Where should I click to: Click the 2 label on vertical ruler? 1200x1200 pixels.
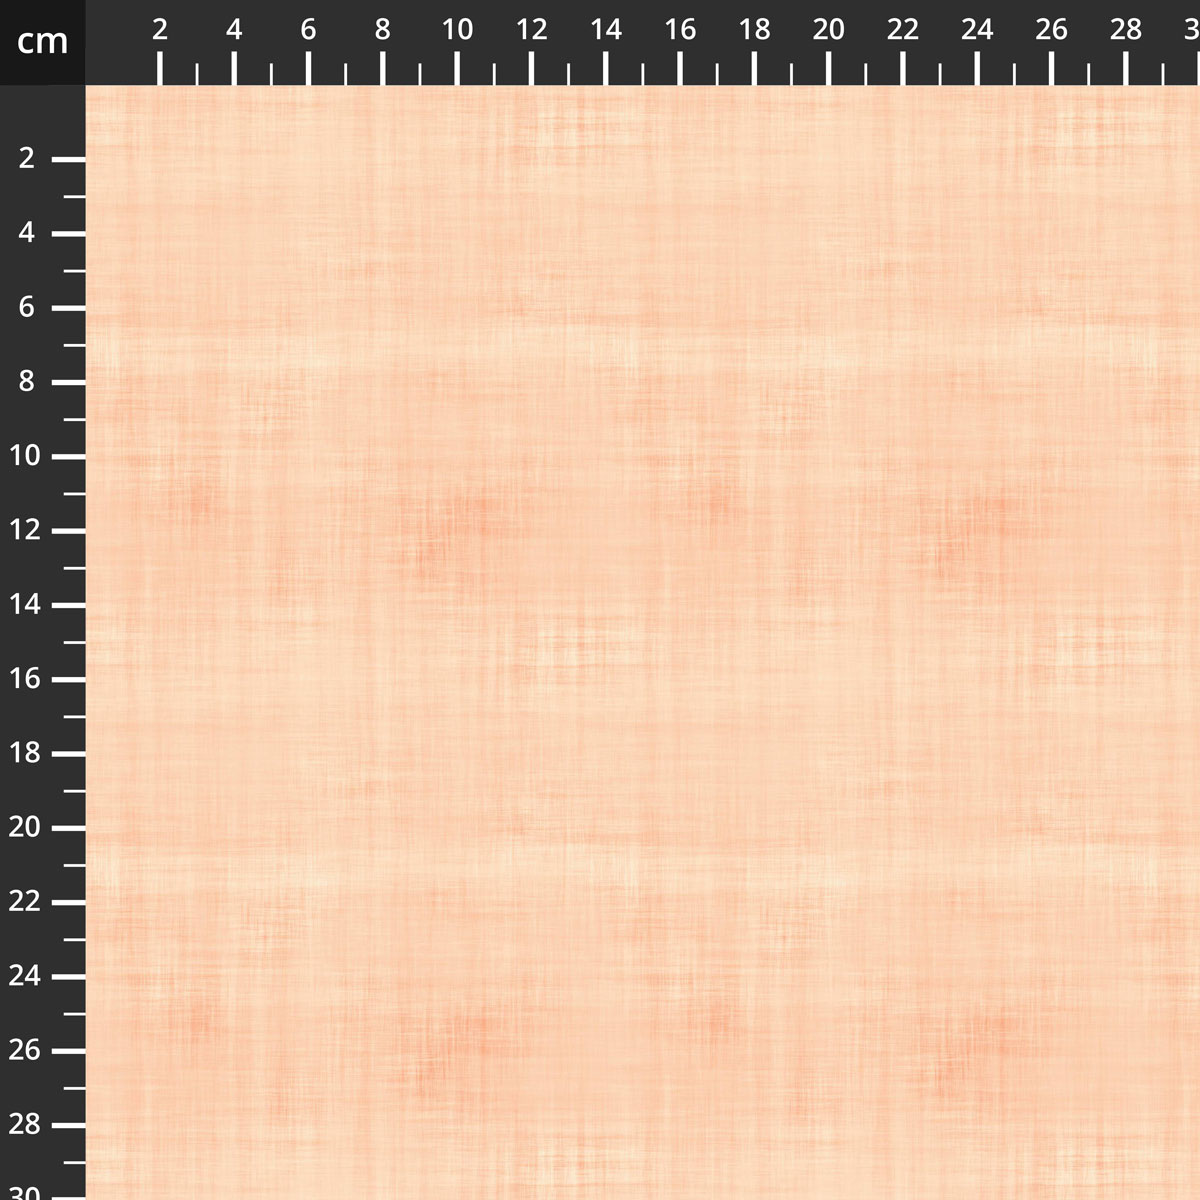[x=27, y=158]
